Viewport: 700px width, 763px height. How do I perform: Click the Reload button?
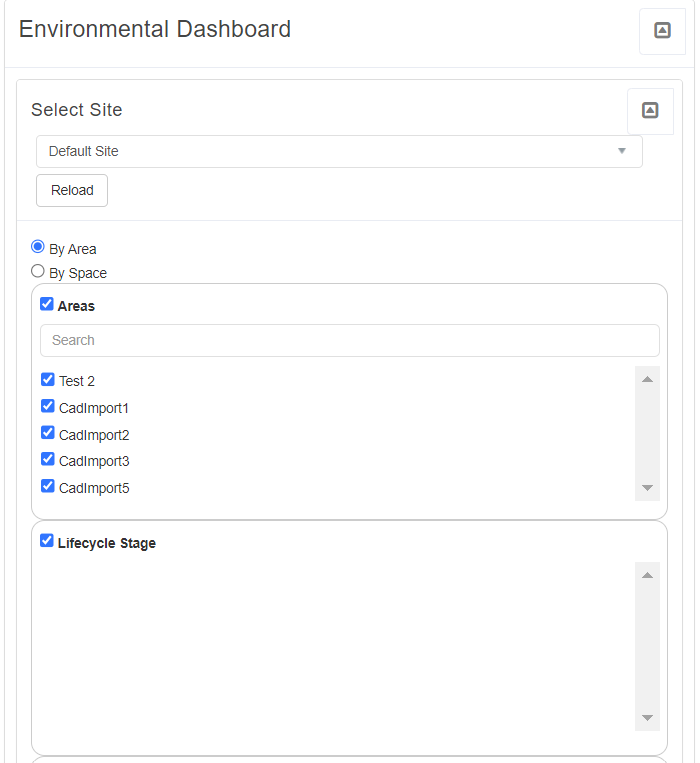[x=72, y=190]
